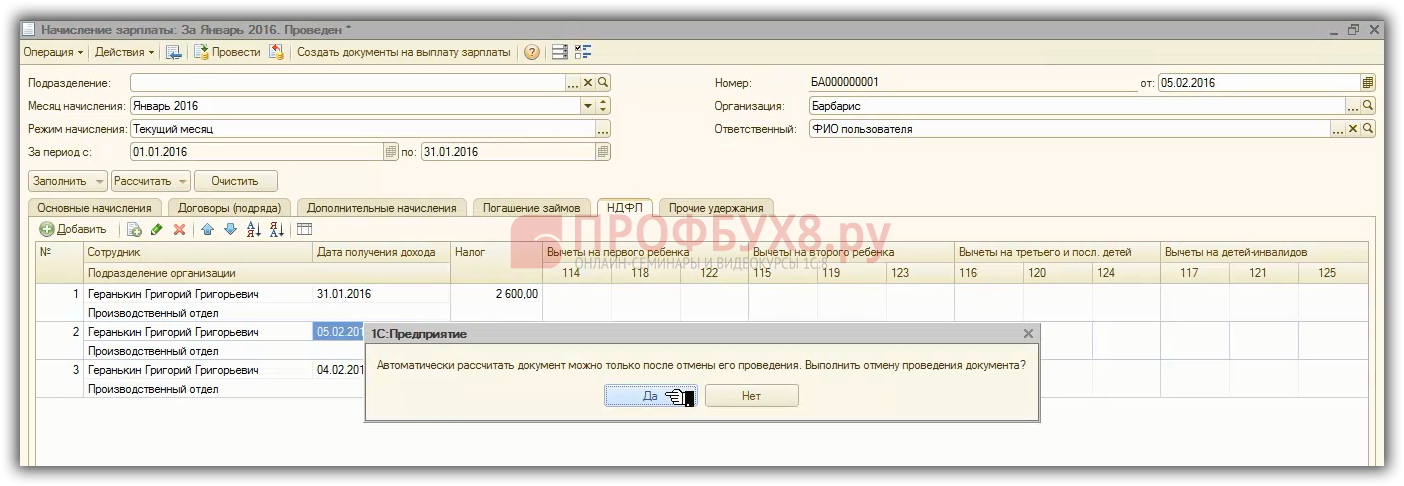Open calendar for period start date 01.01.2016
This screenshot has height=486, width=1404.
391,152
